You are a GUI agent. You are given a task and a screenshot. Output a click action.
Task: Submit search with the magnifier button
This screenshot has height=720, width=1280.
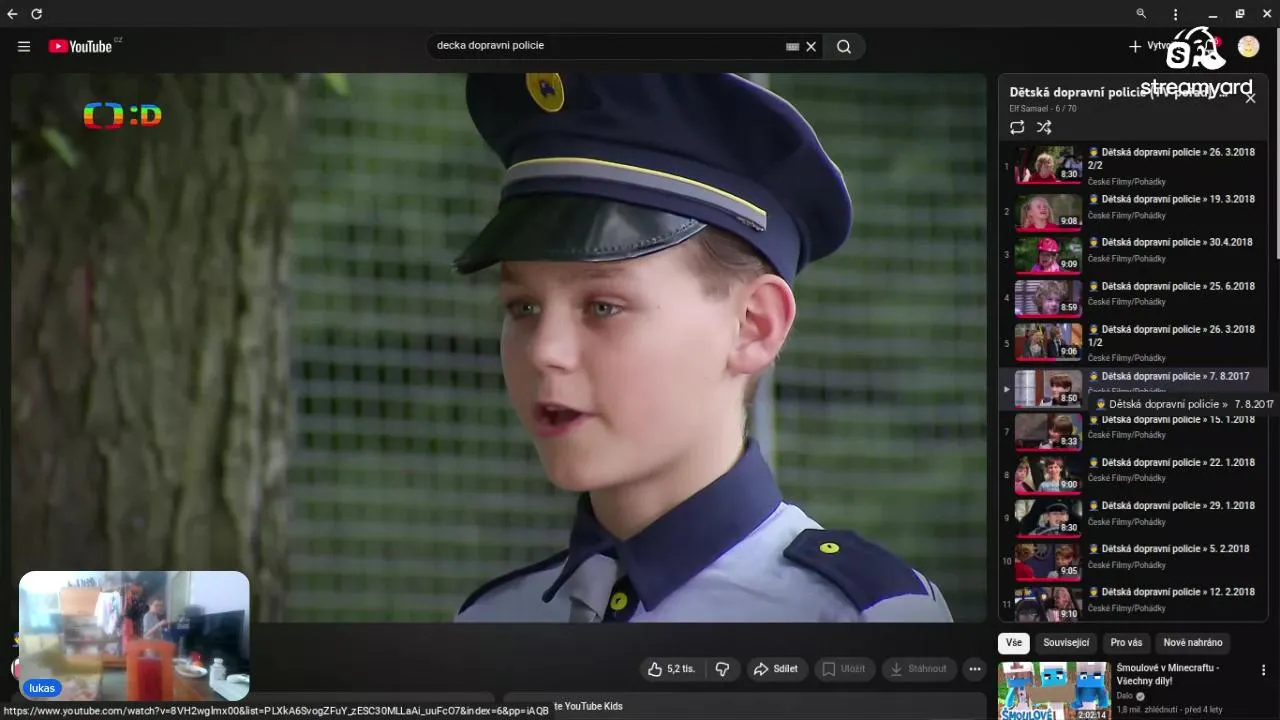click(x=844, y=46)
